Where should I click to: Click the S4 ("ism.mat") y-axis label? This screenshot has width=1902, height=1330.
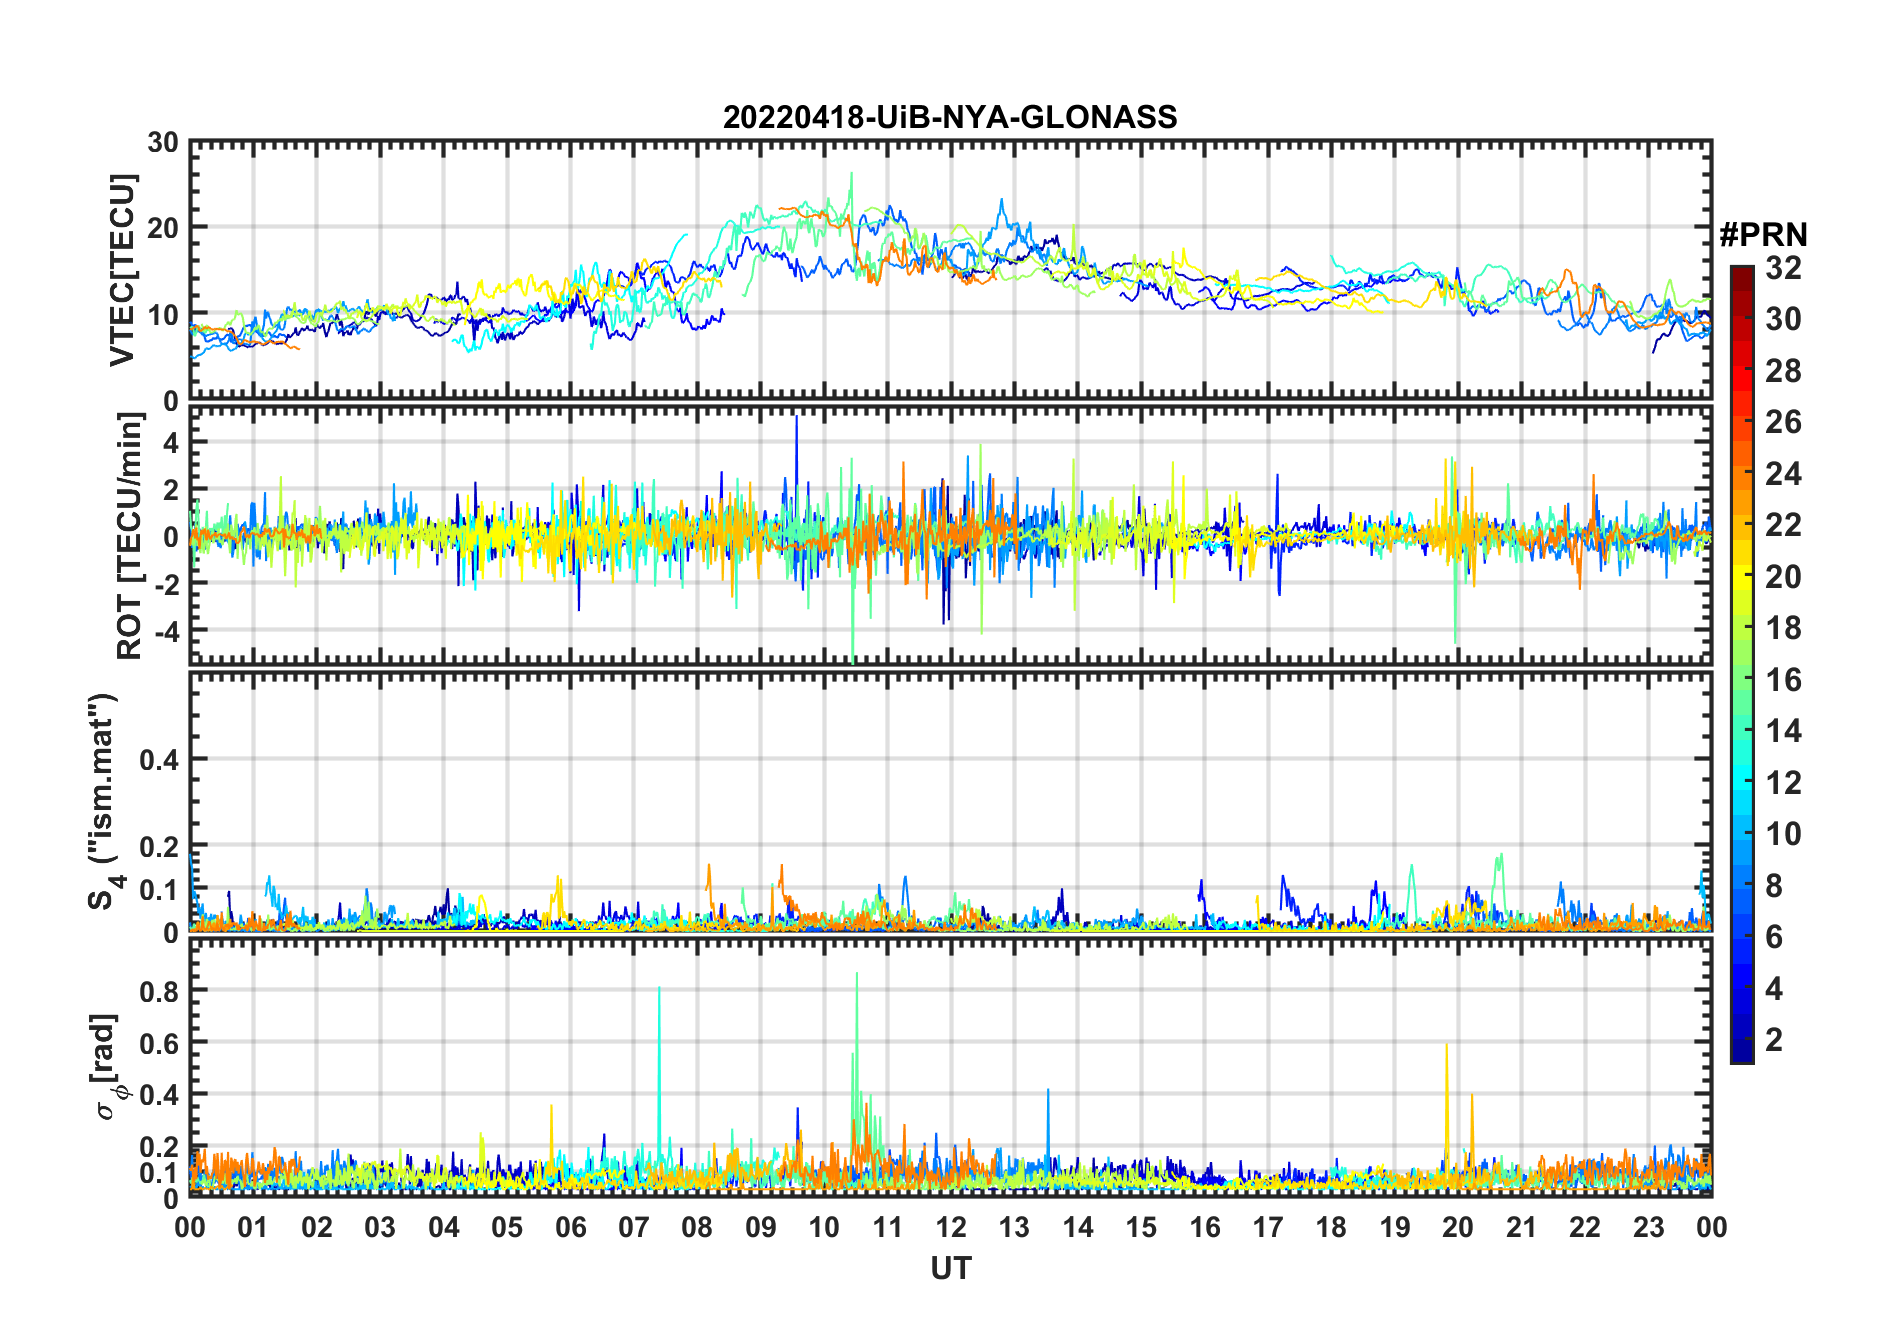pos(104,801)
